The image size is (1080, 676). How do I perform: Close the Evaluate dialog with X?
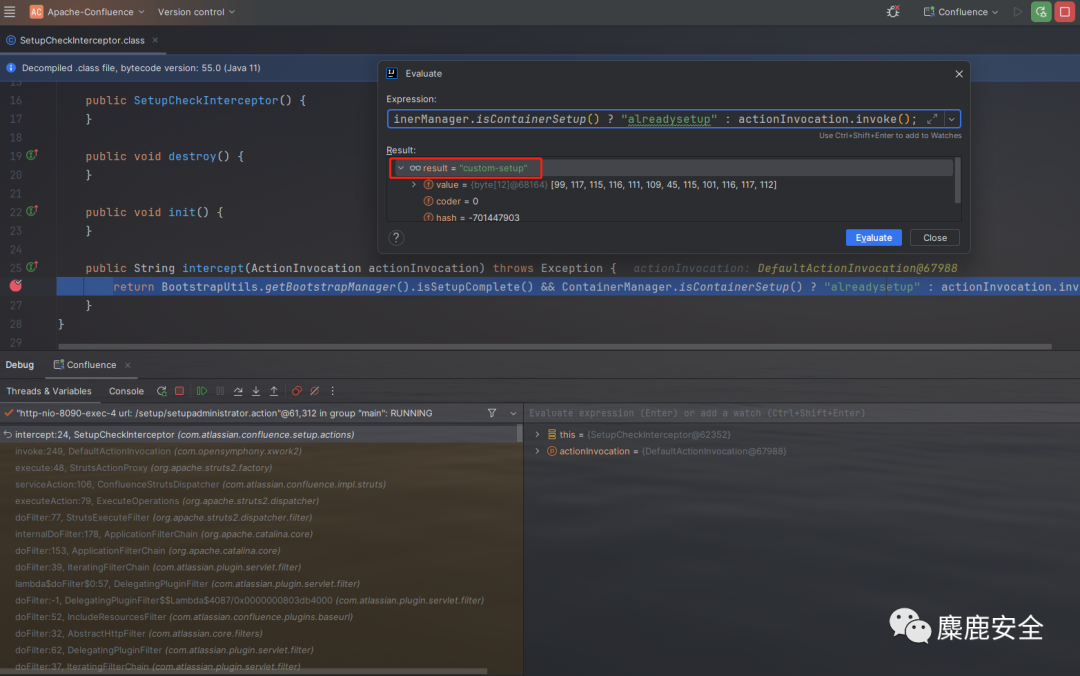coord(959,74)
